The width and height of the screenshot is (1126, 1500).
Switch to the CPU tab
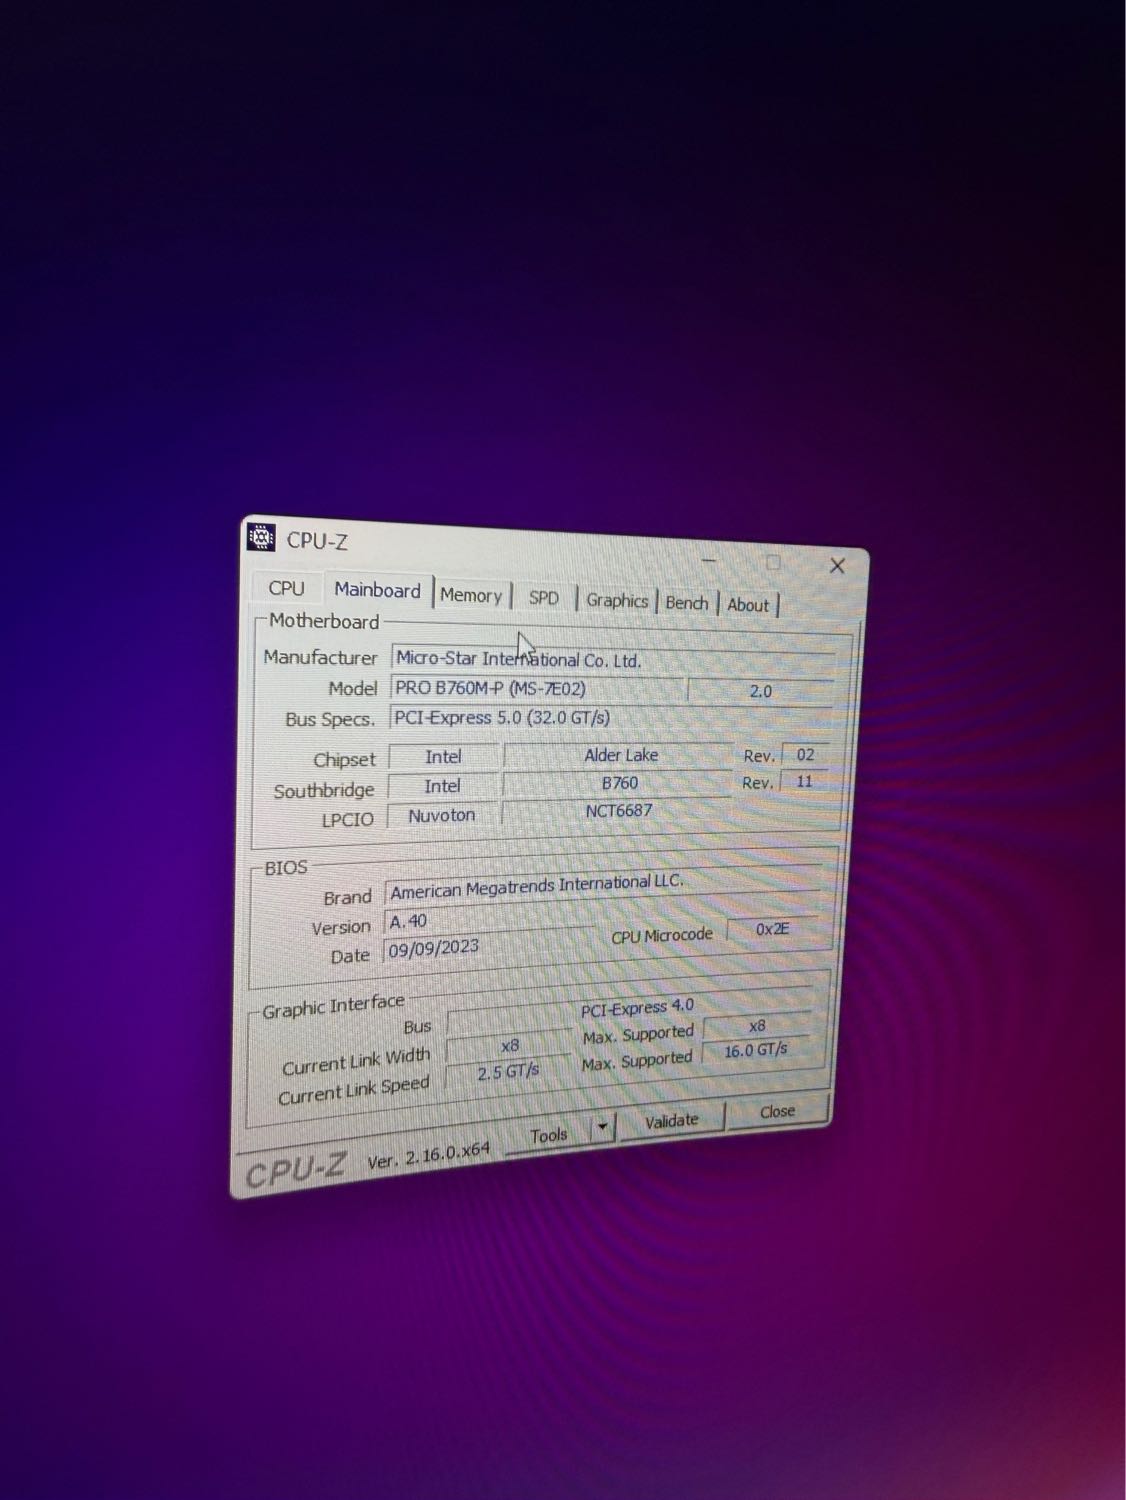[286, 588]
